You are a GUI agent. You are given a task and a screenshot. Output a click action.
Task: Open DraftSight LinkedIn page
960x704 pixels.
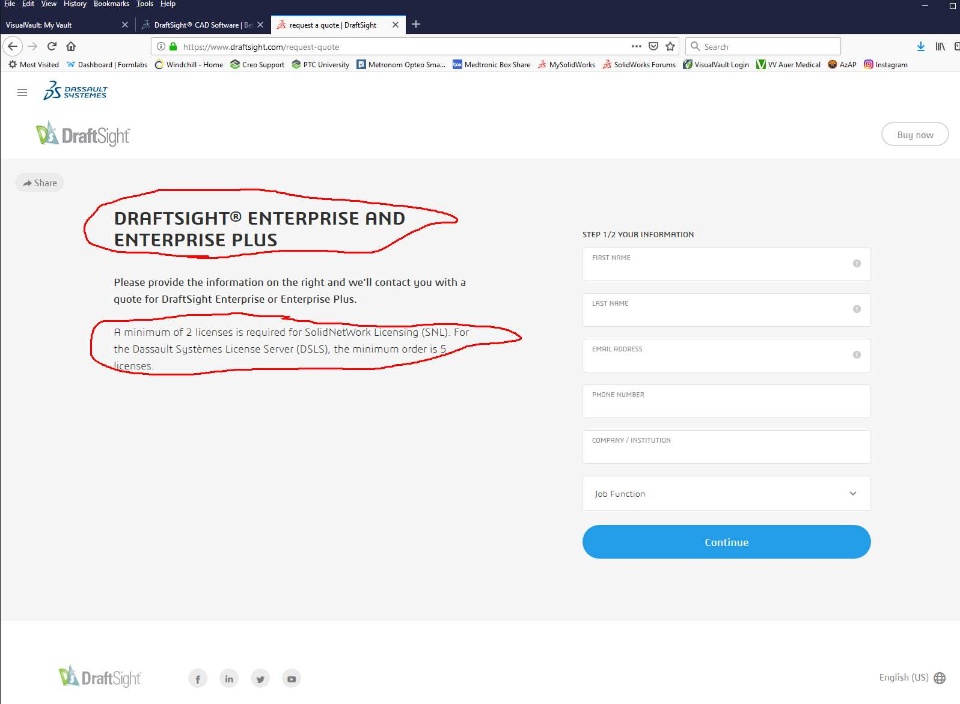pyautogui.click(x=229, y=678)
